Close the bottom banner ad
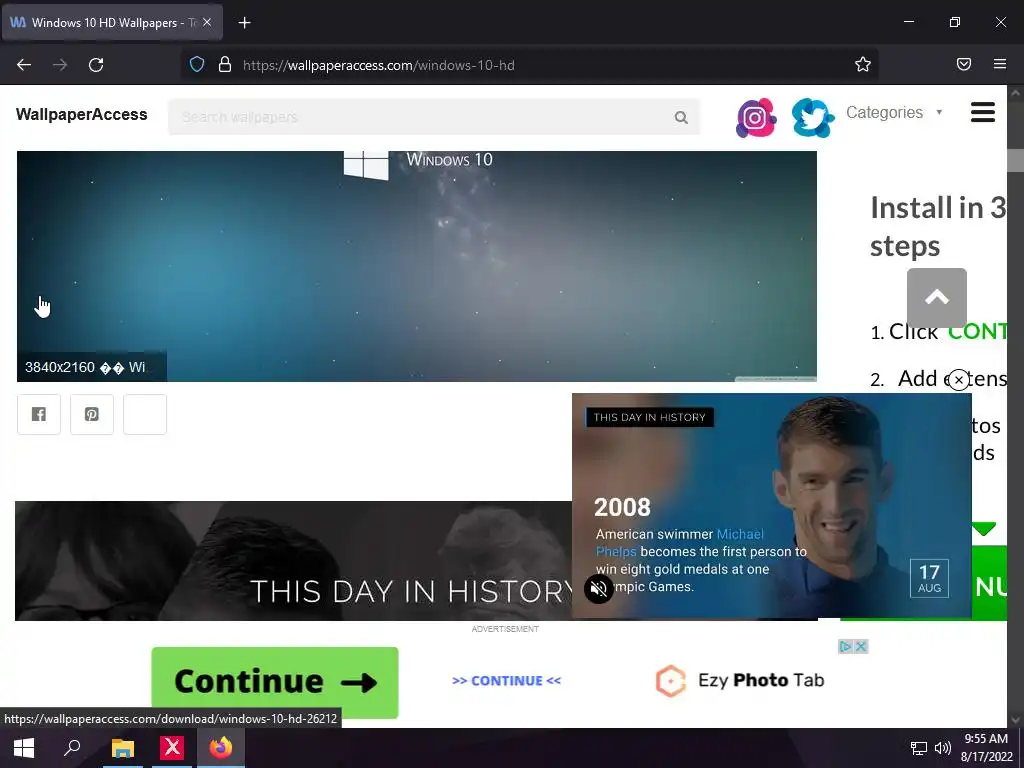1024x768 pixels. click(861, 647)
